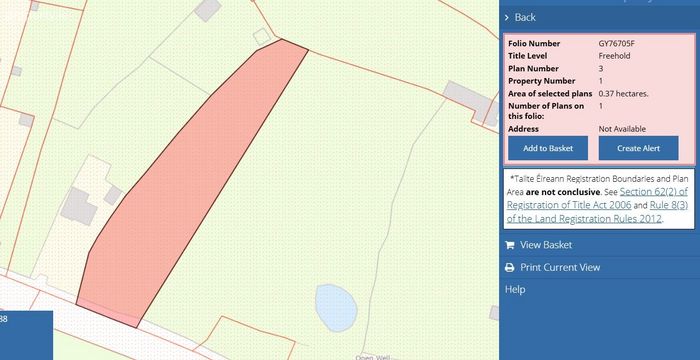Click the long grey building at right map edge

tap(471, 102)
